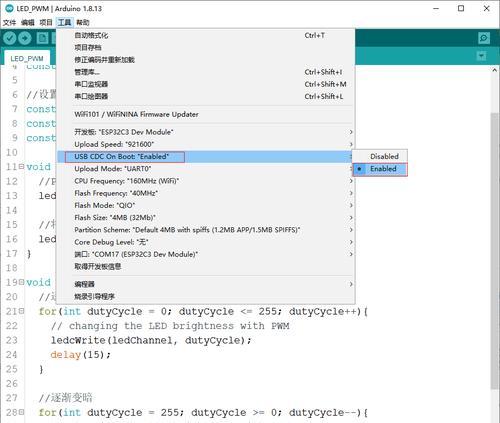Switch to the LED_PWM sketch tab
Viewport: 500px width, 423px height.
tap(27, 58)
